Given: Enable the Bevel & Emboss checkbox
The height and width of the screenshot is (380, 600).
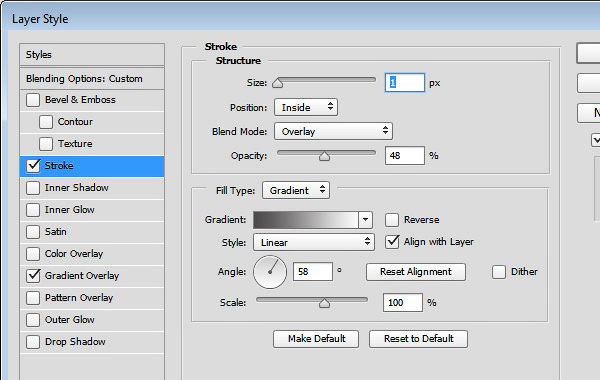Looking at the screenshot, I should [33, 100].
